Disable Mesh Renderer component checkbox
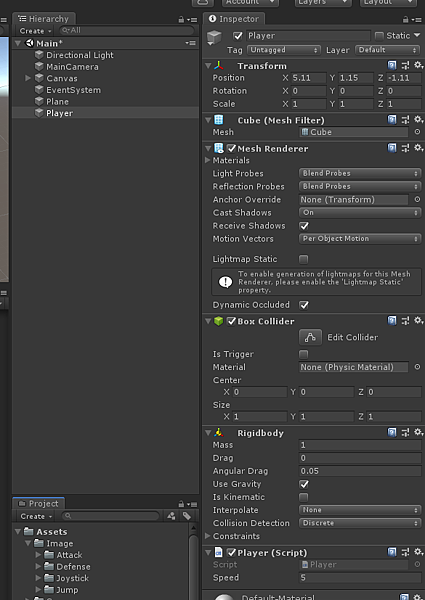Viewport: 425px width, 600px height. 231,148
